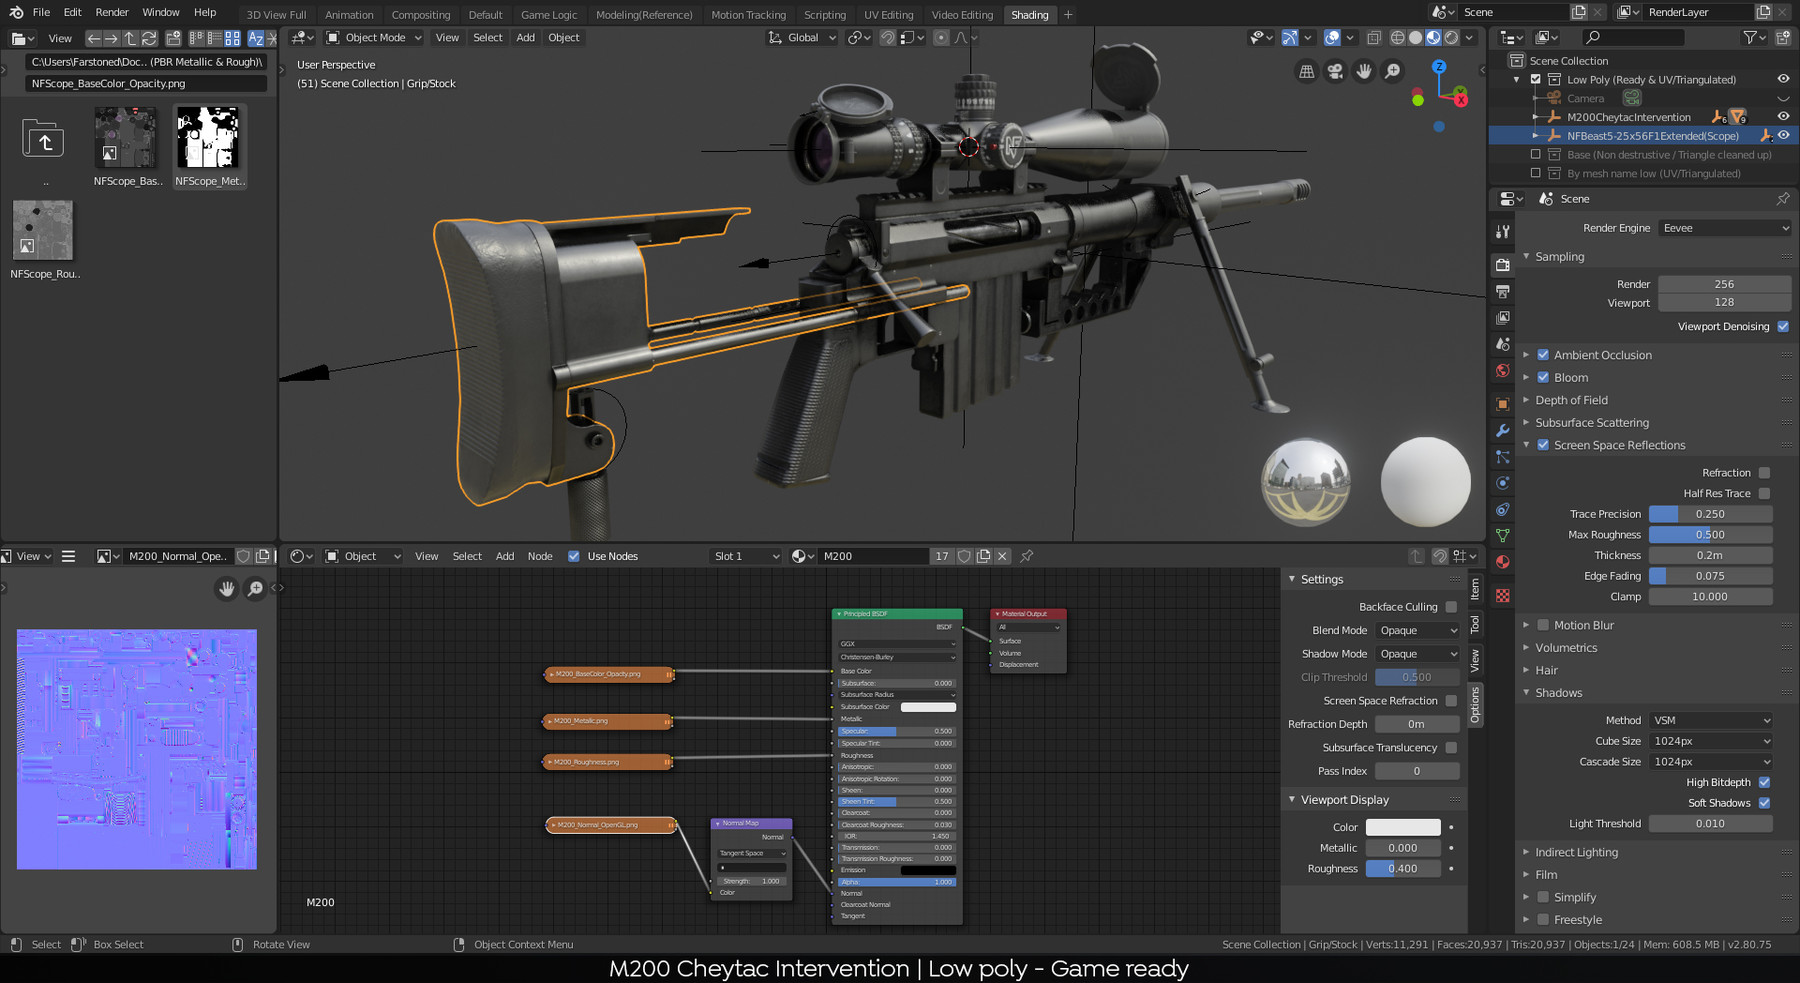Open the View Layer properties tab icon
Viewport: 1800px width, 983px height.
pos(1502,317)
